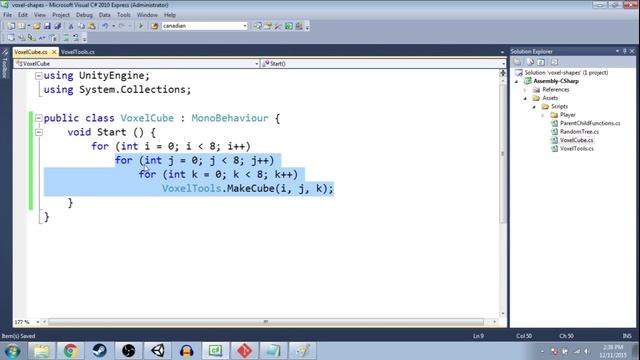Click the system tray clock

tap(613, 351)
